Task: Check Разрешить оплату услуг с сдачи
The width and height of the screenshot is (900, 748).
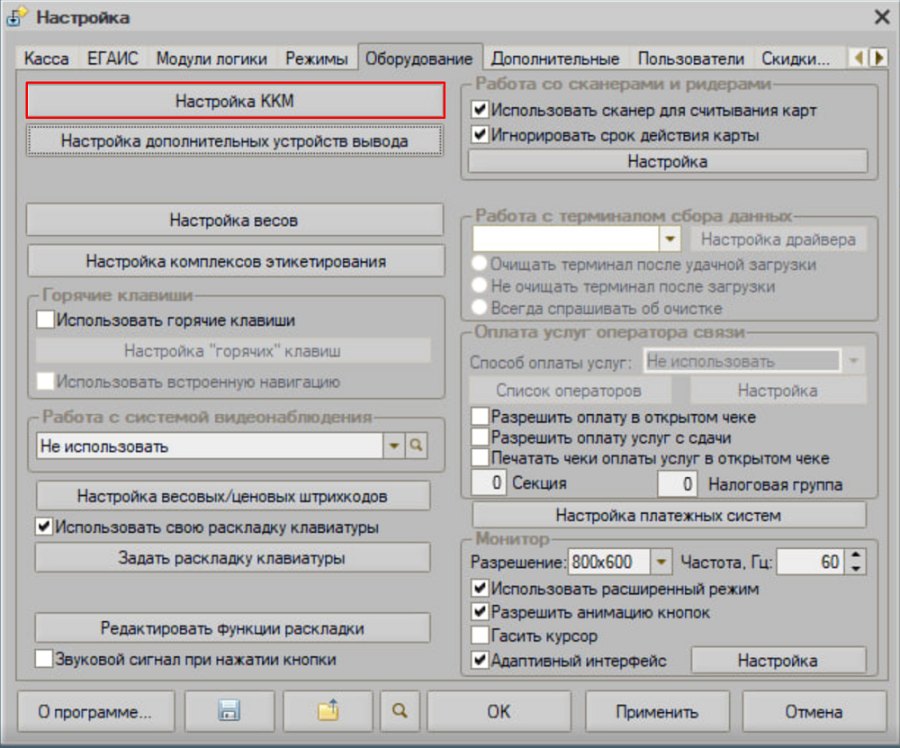Action: coord(480,437)
